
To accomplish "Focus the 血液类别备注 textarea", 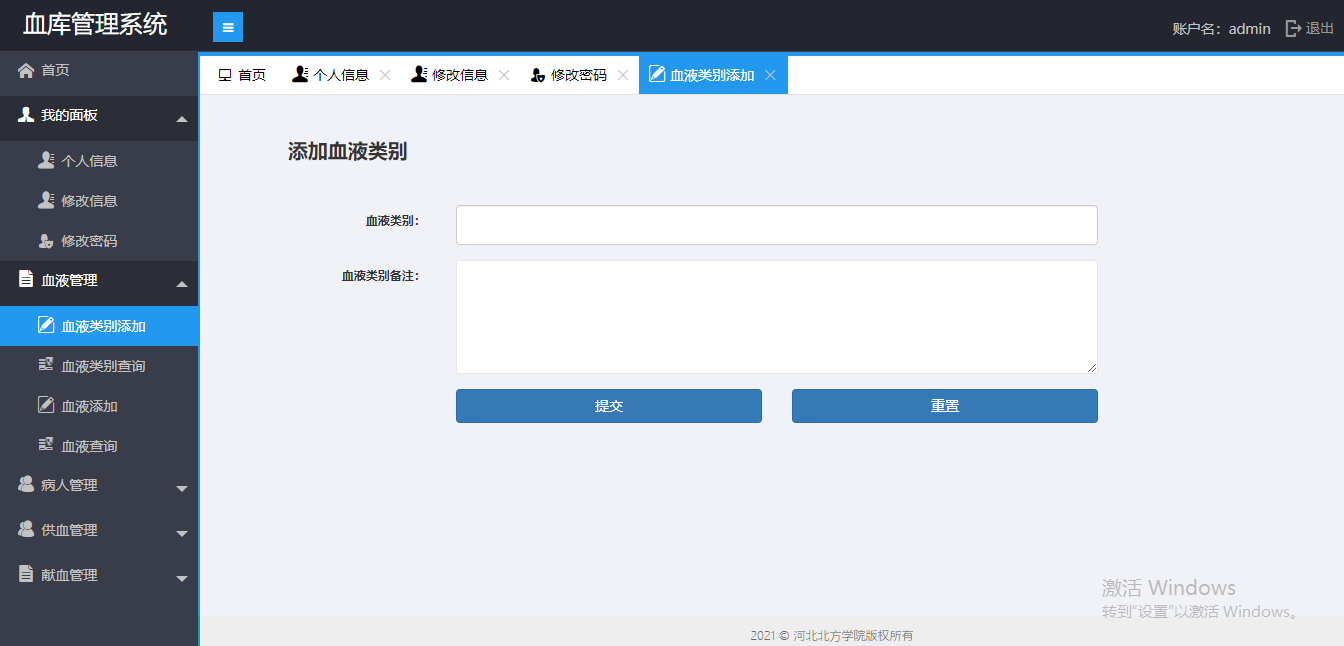I will click(x=777, y=317).
